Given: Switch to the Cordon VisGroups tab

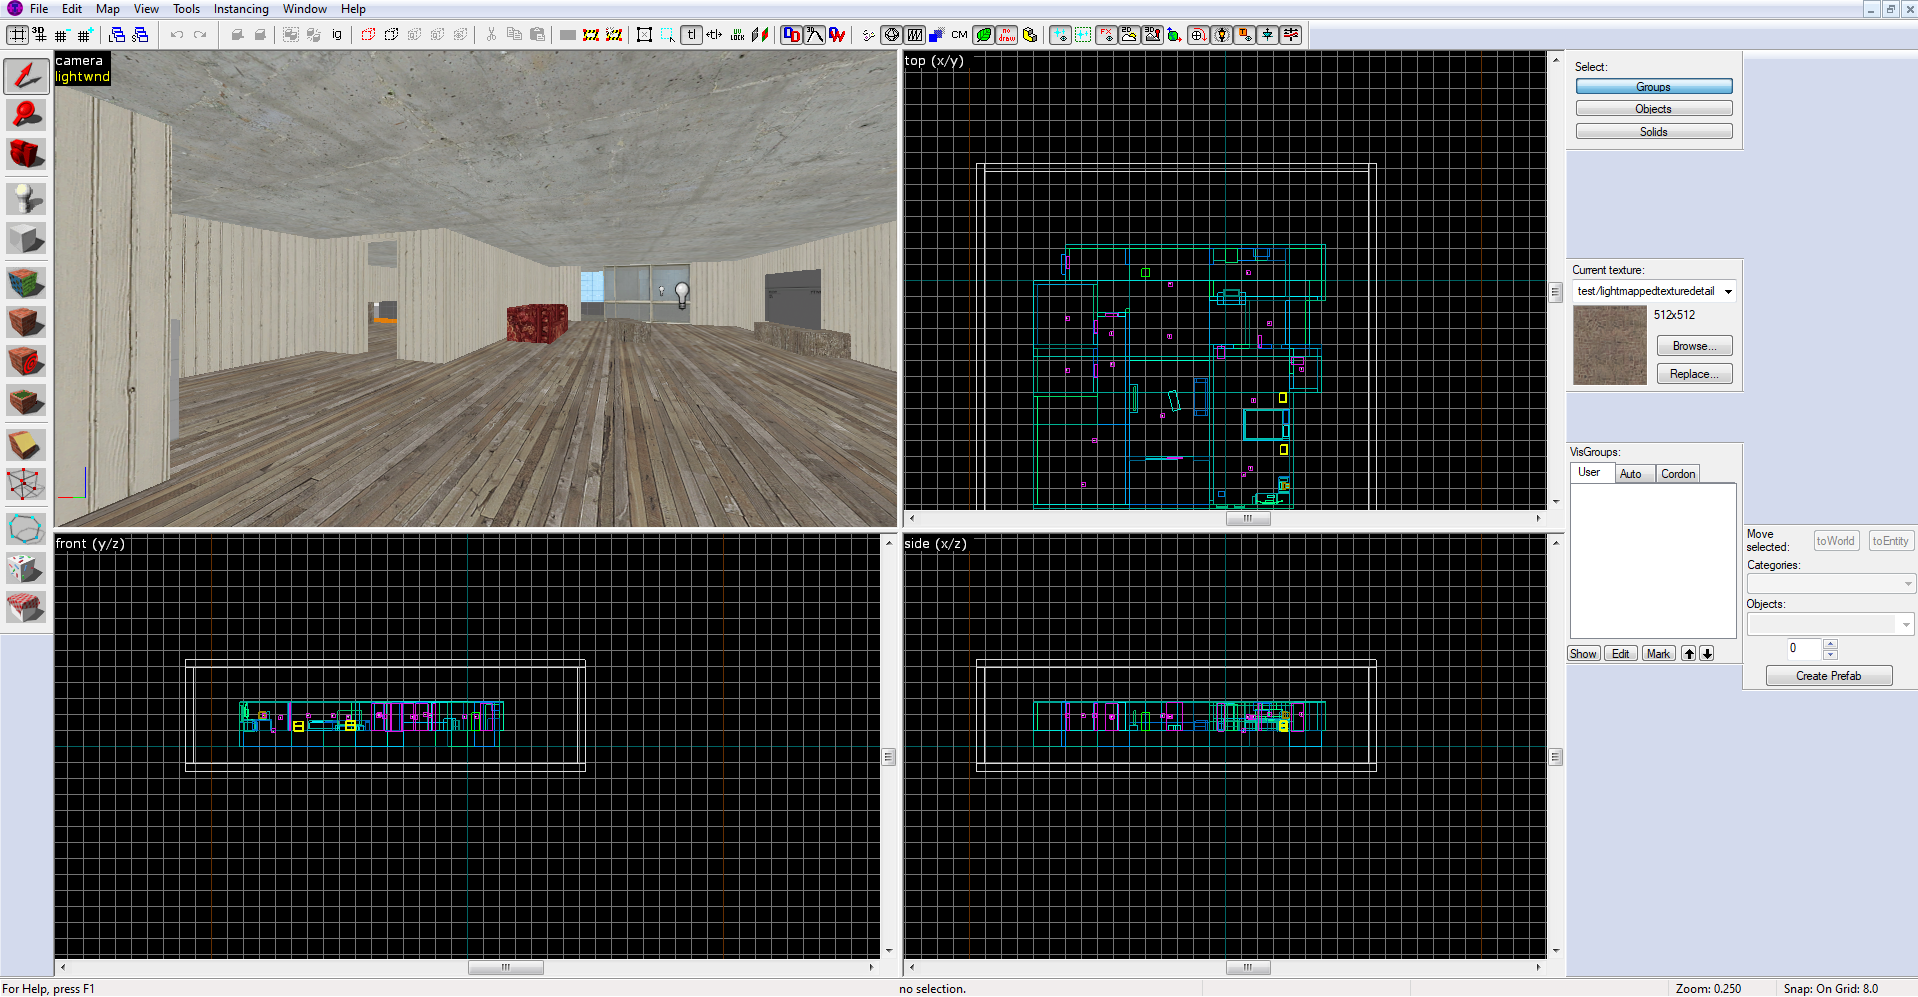Looking at the screenshot, I should coord(1677,473).
